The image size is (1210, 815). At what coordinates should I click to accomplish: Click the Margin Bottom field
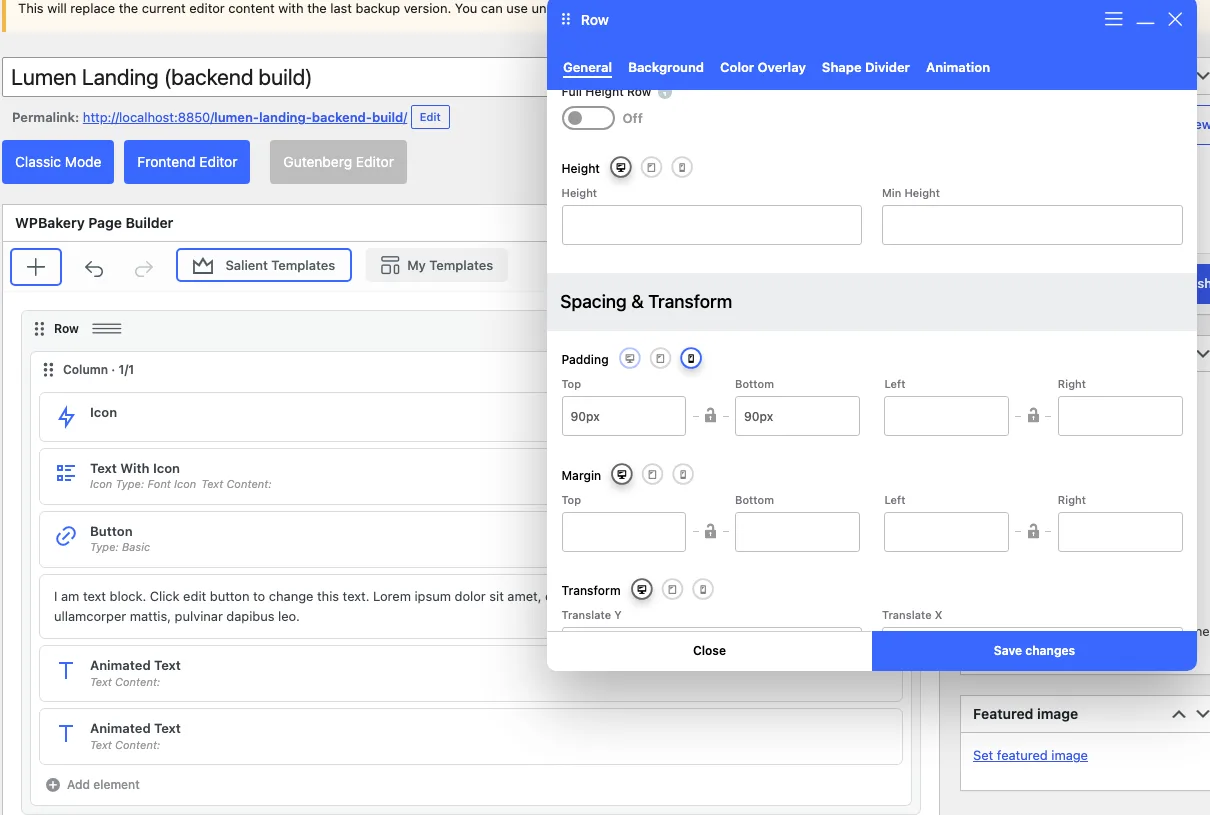797,532
